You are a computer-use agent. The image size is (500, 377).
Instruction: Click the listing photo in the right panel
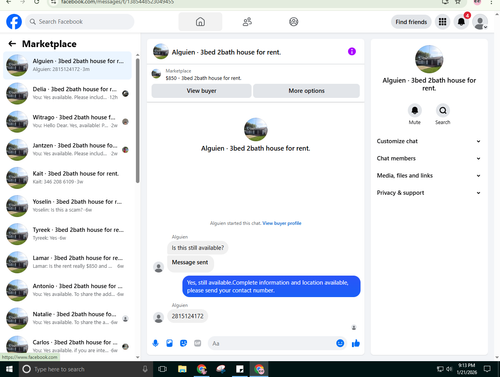(429, 59)
